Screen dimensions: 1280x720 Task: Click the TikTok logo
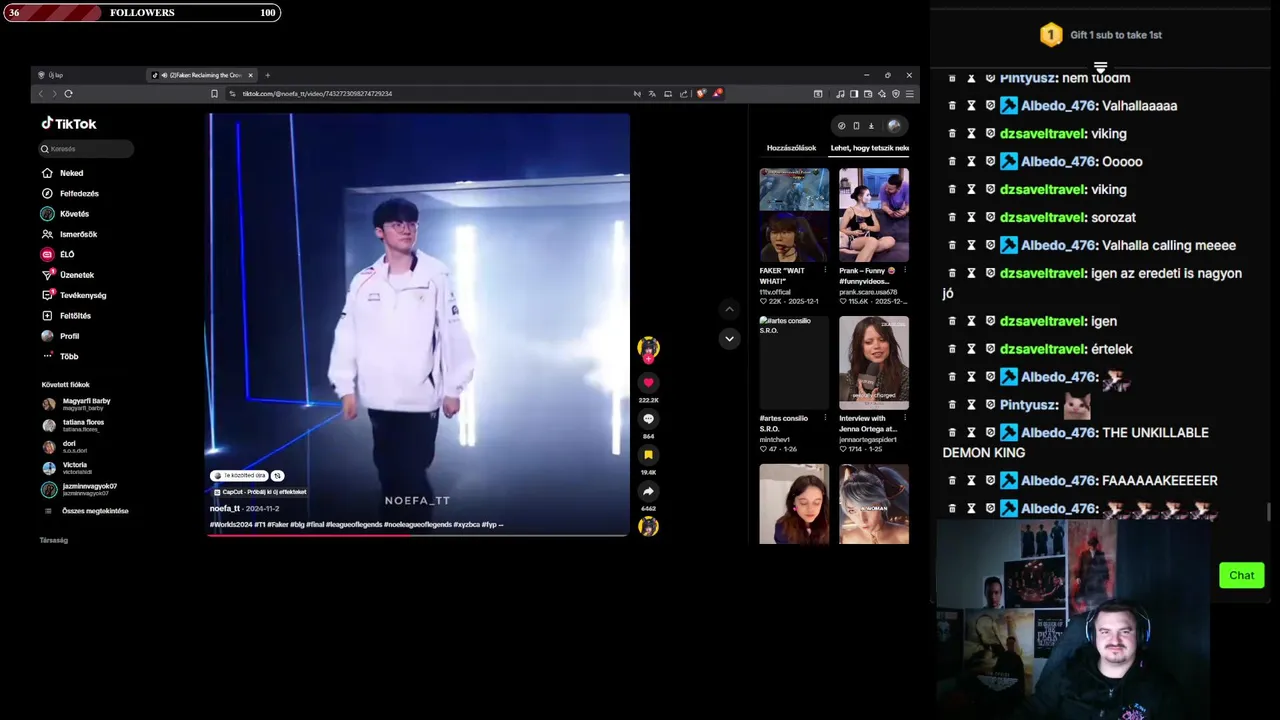tap(68, 124)
